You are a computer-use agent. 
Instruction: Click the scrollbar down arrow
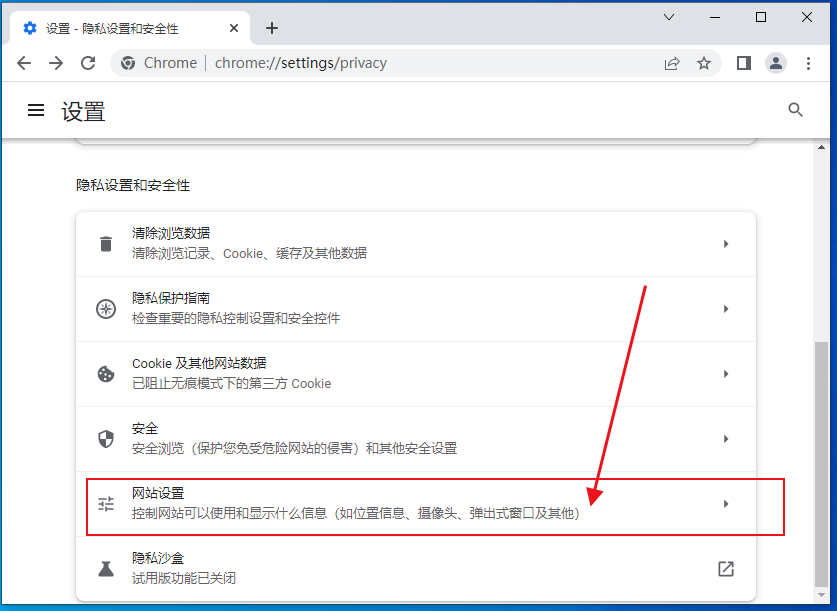822,595
